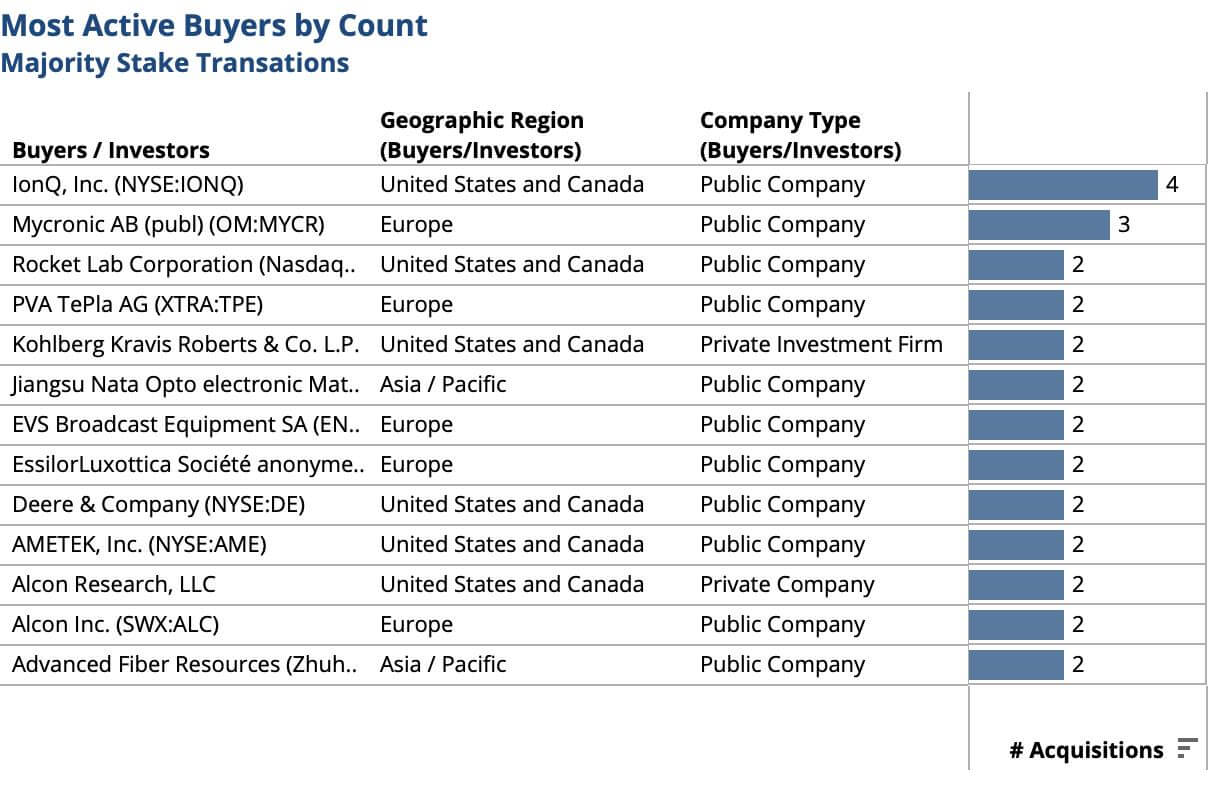Image resolution: width=1210 pixels, height=788 pixels.
Task: Click the Company Type column header
Action: [800, 135]
